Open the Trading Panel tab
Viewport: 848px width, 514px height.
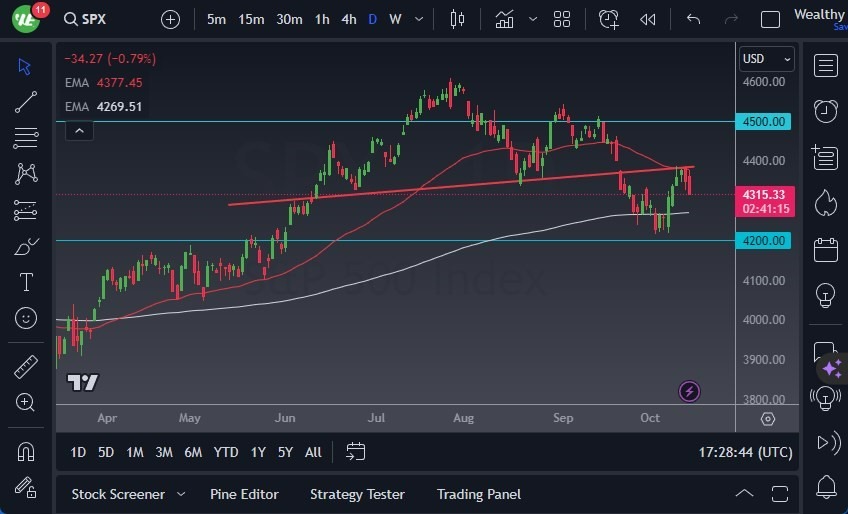pos(479,495)
